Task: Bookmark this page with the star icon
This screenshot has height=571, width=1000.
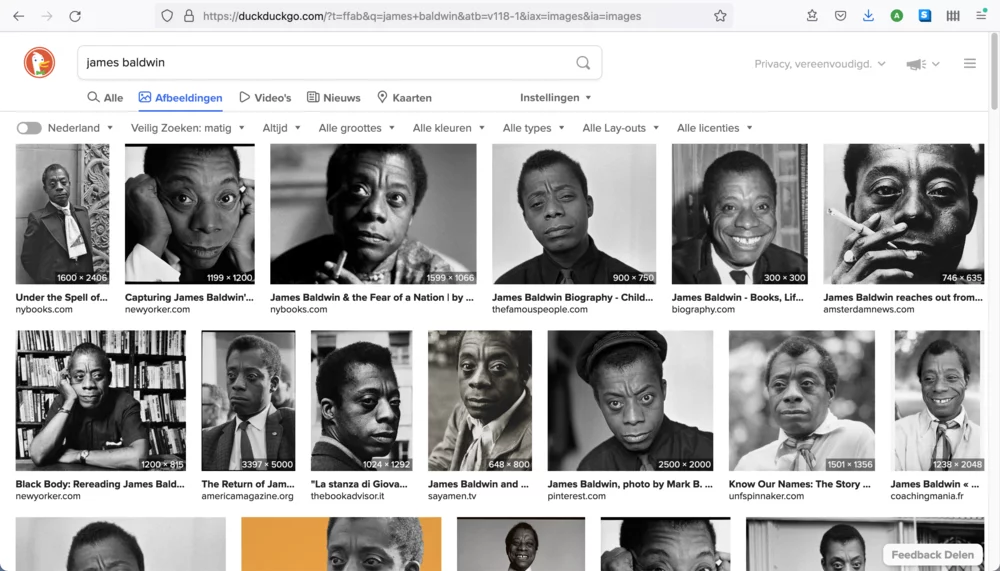Action: tap(720, 16)
